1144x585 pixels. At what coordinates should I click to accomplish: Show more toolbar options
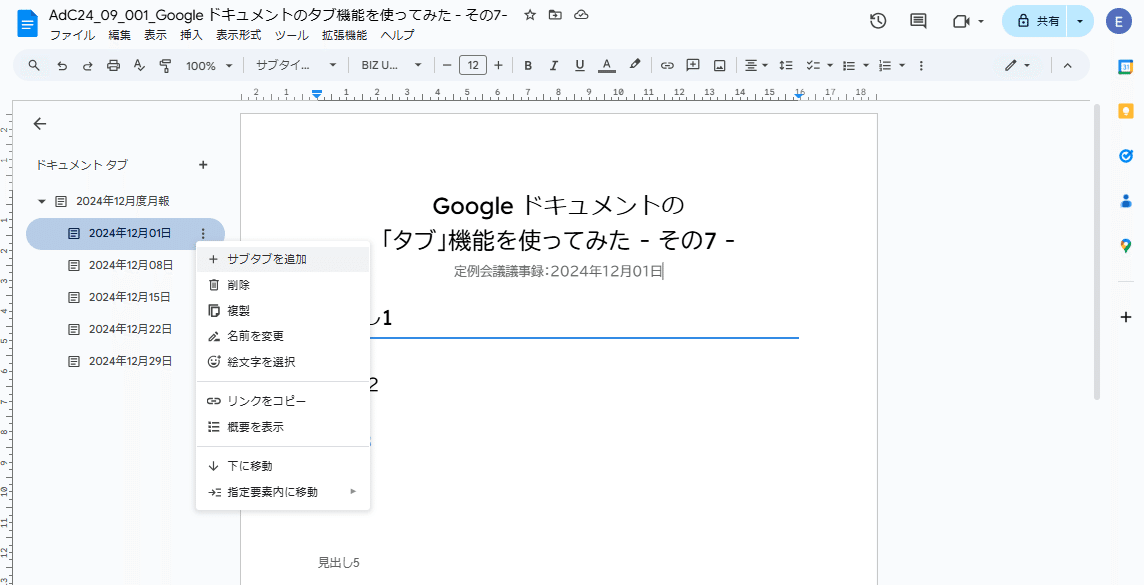[921, 66]
